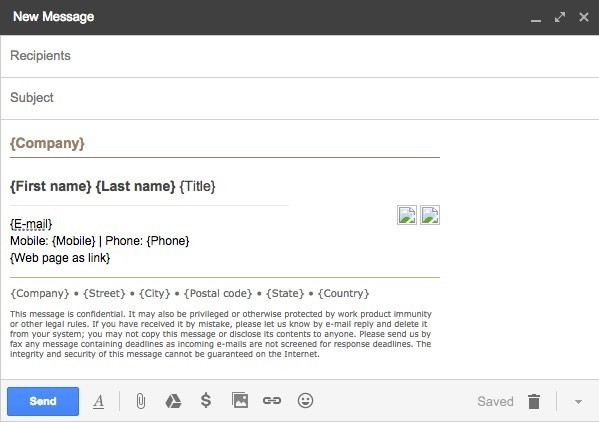Image resolution: width=599 pixels, height=422 pixels.
Task: Click the {Street} placeholder in address line
Action: (x=104, y=293)
